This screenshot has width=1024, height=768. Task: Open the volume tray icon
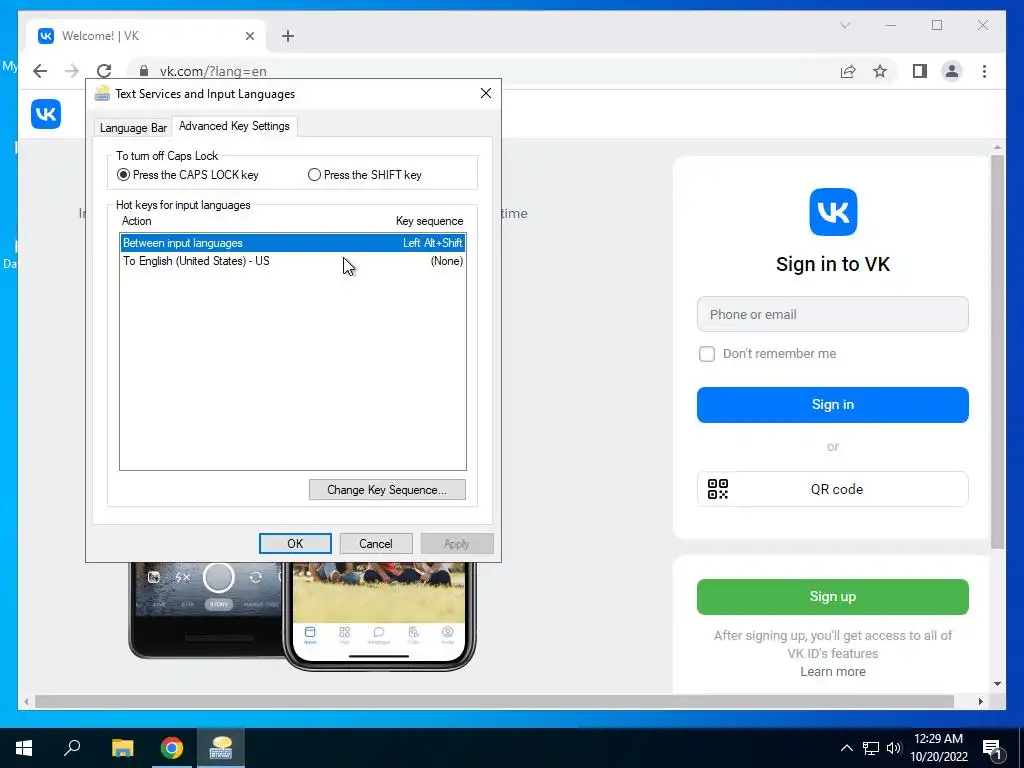(x=894, y=748)
